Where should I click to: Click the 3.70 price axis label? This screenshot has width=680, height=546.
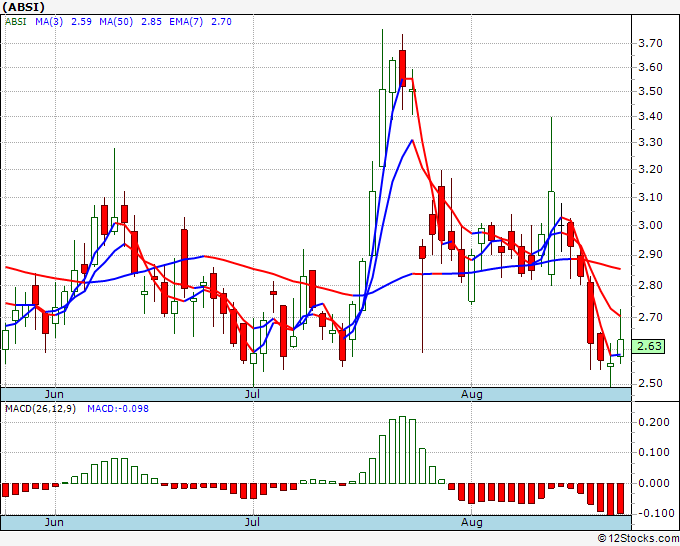pos(650,43)
